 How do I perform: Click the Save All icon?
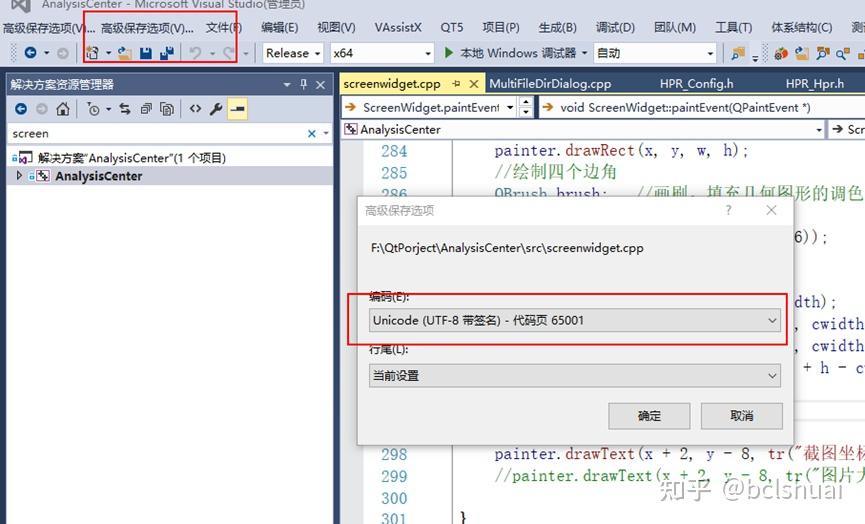point(167,53)
